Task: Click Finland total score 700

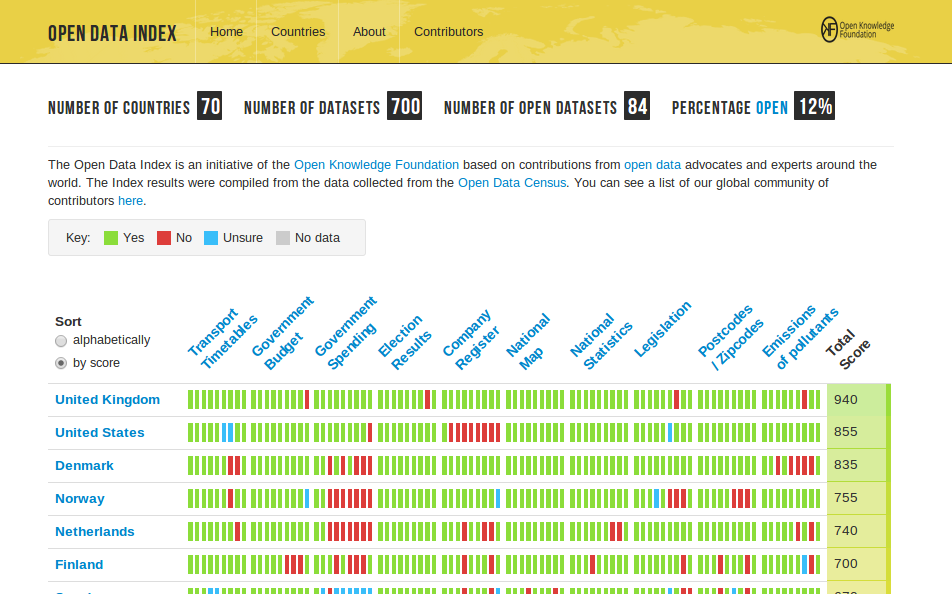Action: (846, 563)
